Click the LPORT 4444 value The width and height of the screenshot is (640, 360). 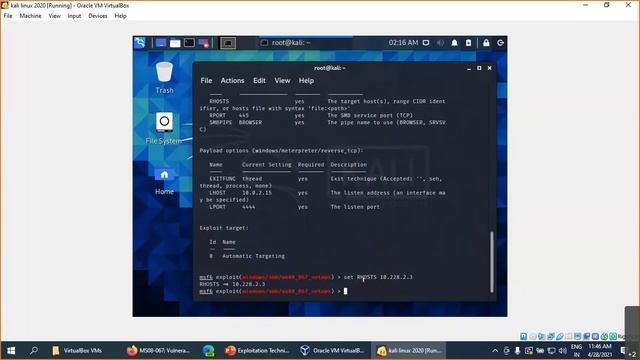tap(249, 207)
